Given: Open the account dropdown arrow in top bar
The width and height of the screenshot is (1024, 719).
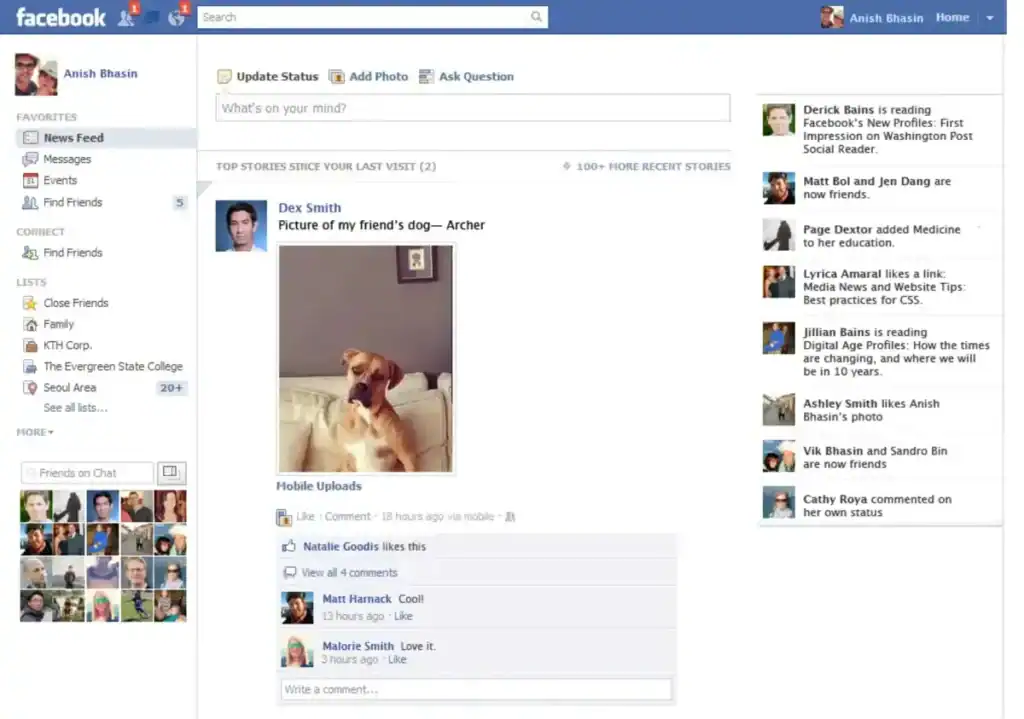Looking at the screenshot, I should tap(990, 18).
